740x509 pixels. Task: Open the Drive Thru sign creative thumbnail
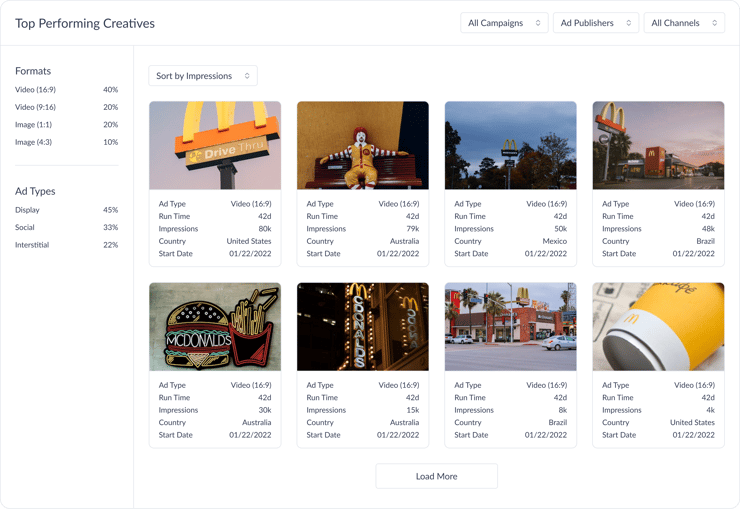tap(215, 145)
